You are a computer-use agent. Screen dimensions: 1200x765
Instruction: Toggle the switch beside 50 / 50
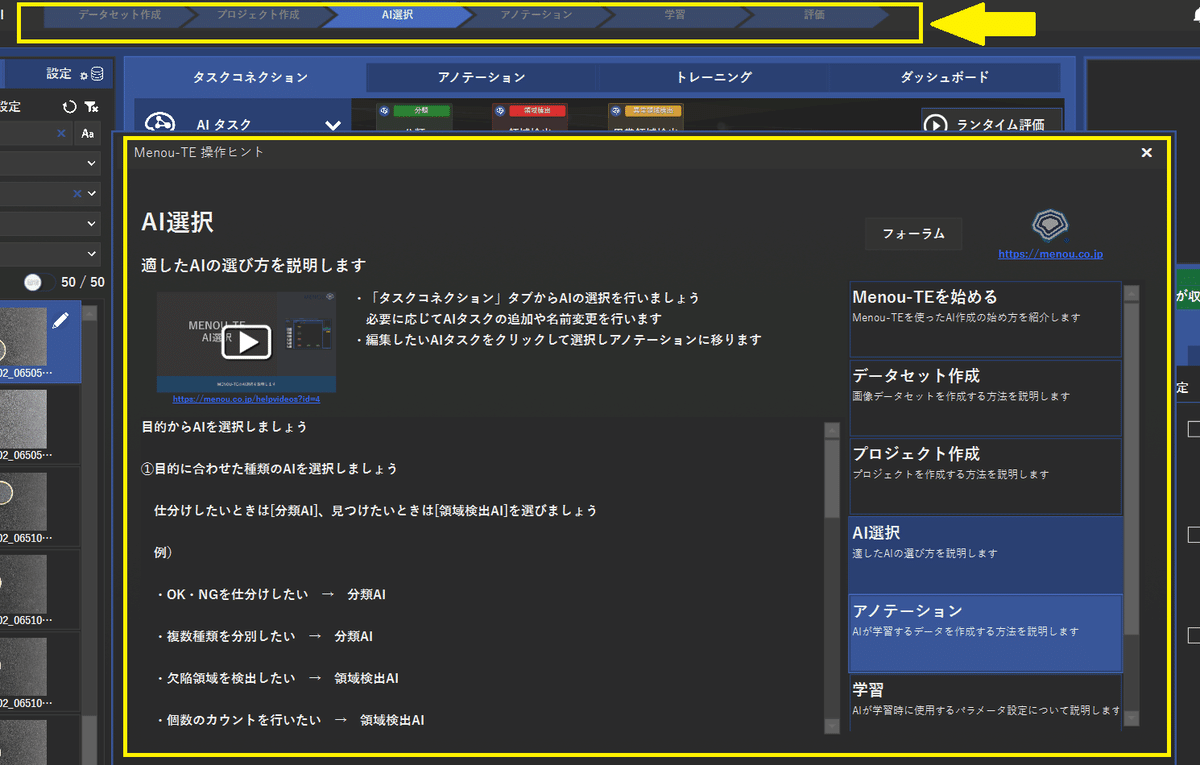tap(39, 282)
